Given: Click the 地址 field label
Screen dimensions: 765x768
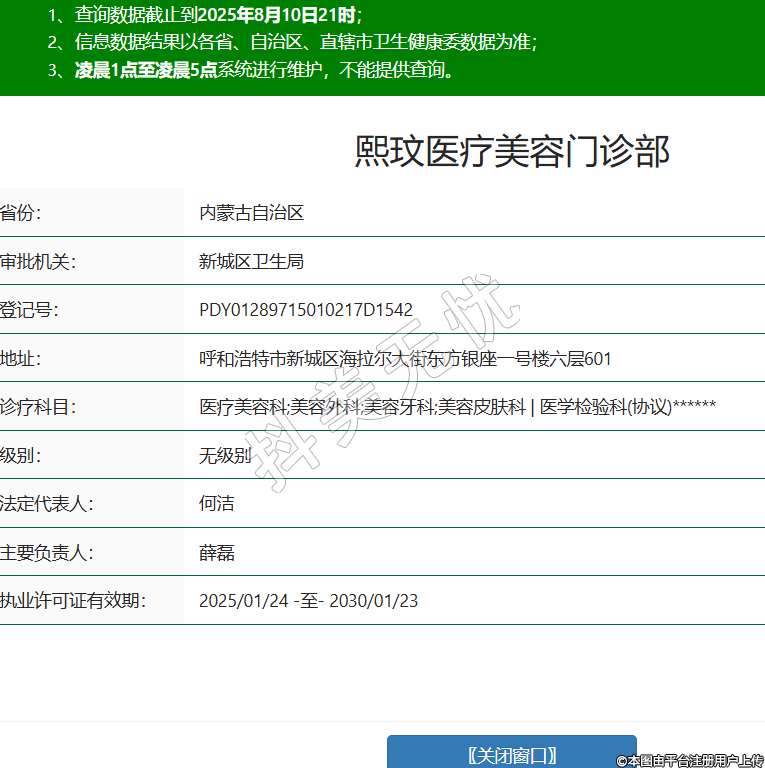Looking at the screenshot, I should pos(20,359).
